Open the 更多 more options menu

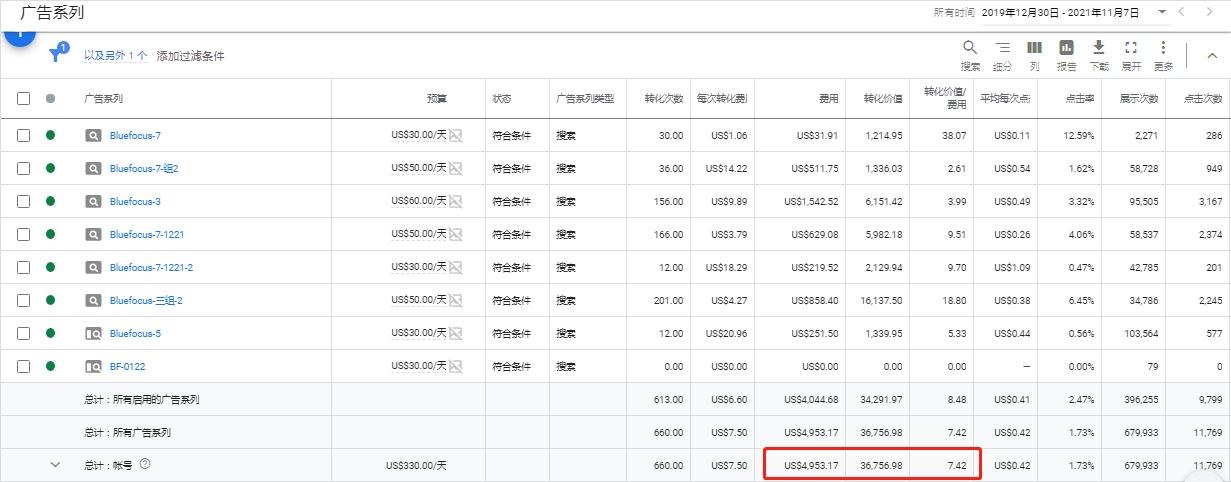coord(1163,55)
